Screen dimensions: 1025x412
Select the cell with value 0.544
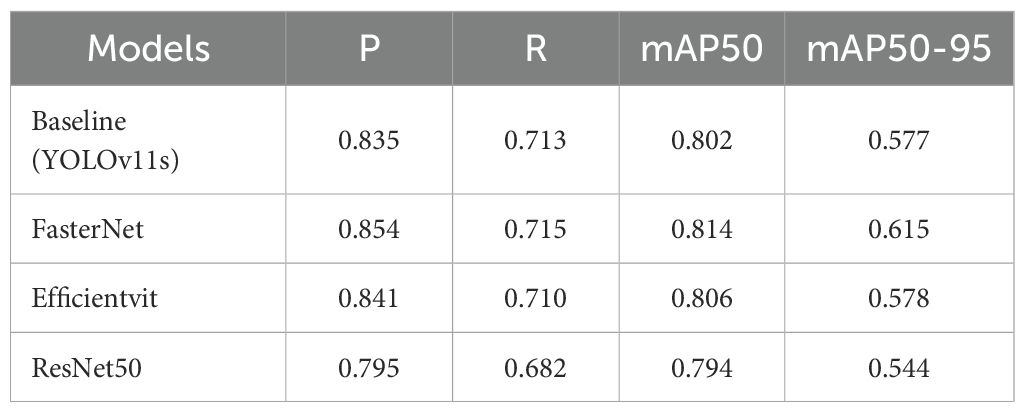[x=887, y=368]
